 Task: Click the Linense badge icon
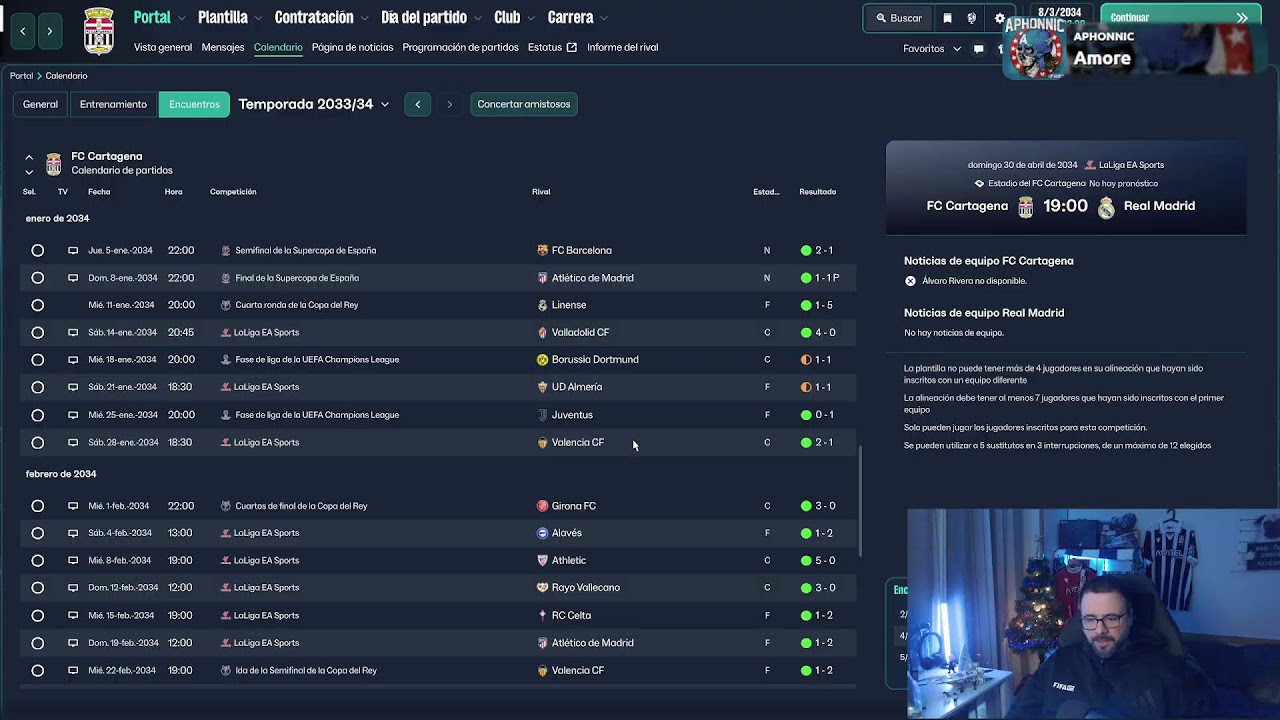pos(542,305)
